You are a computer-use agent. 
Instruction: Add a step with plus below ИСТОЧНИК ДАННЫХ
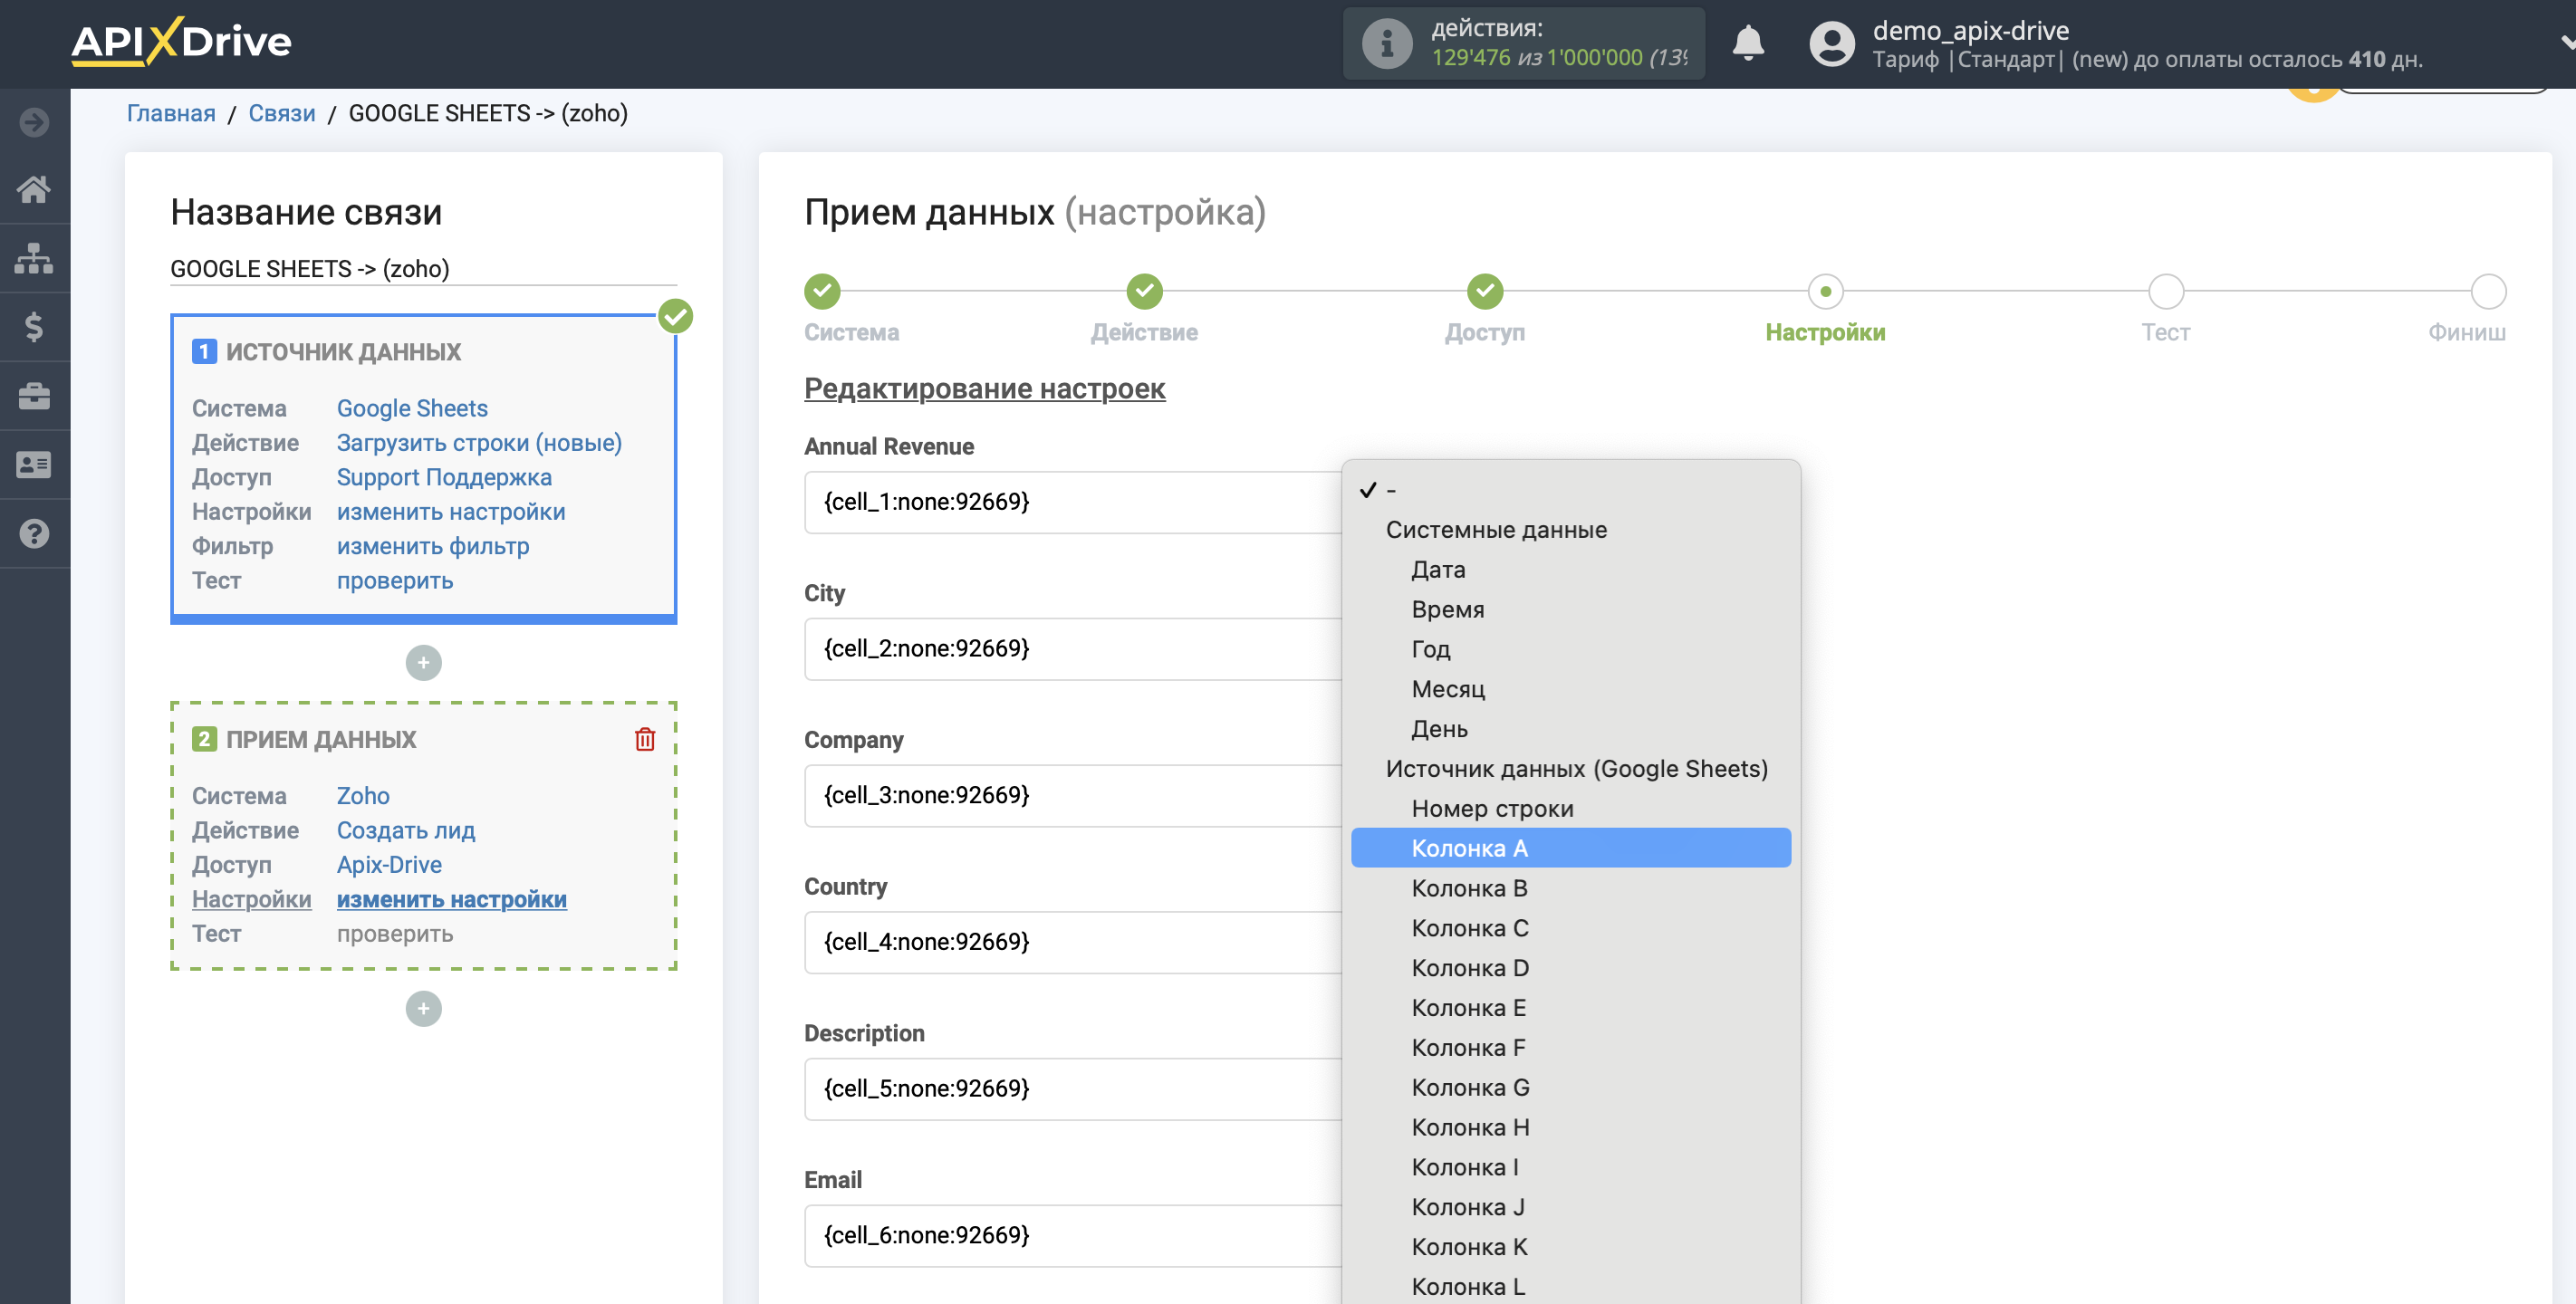(x=423, y=662)
